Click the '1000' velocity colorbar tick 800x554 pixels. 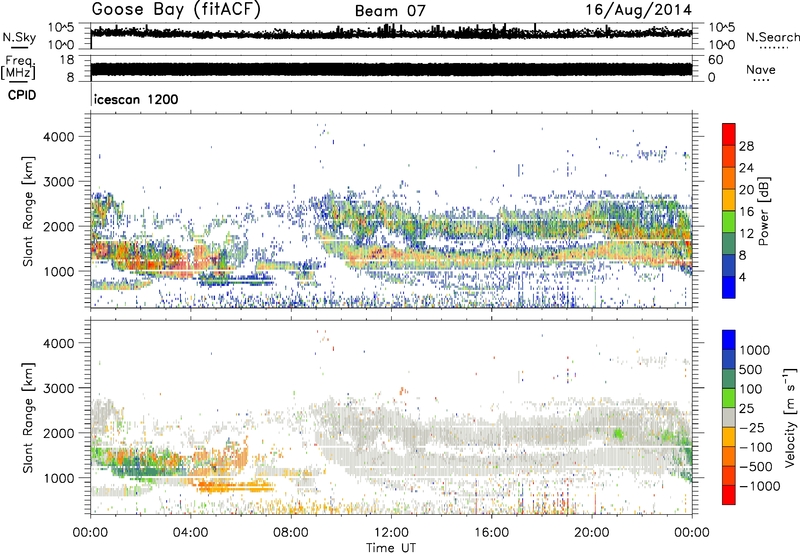755,350
